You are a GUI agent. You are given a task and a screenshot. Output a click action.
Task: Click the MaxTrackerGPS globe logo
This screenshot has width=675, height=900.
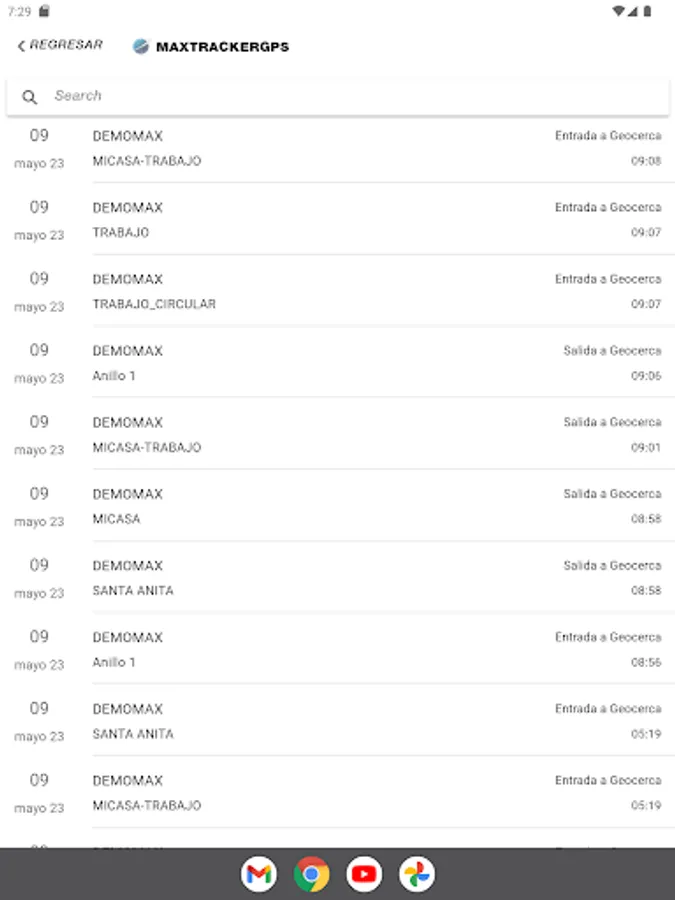click(141, 46)
